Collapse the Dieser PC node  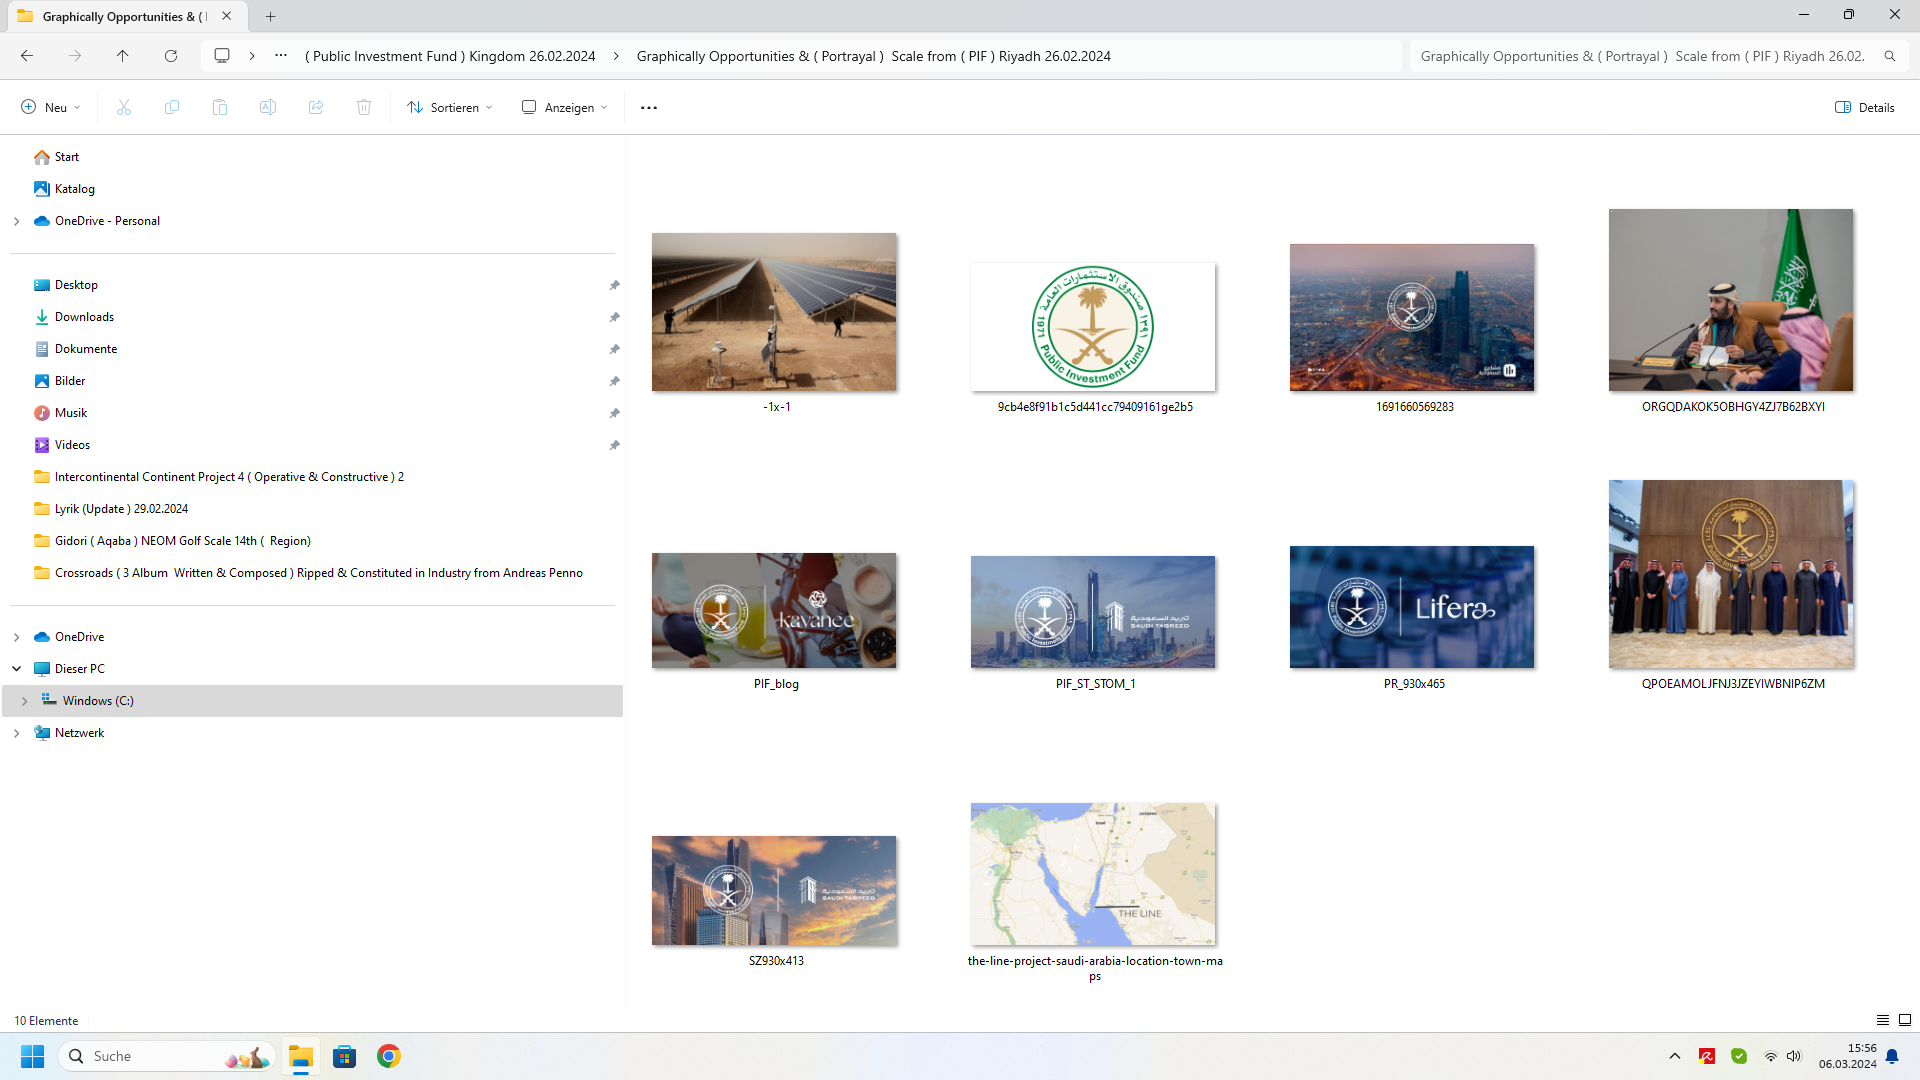point(16,669)
